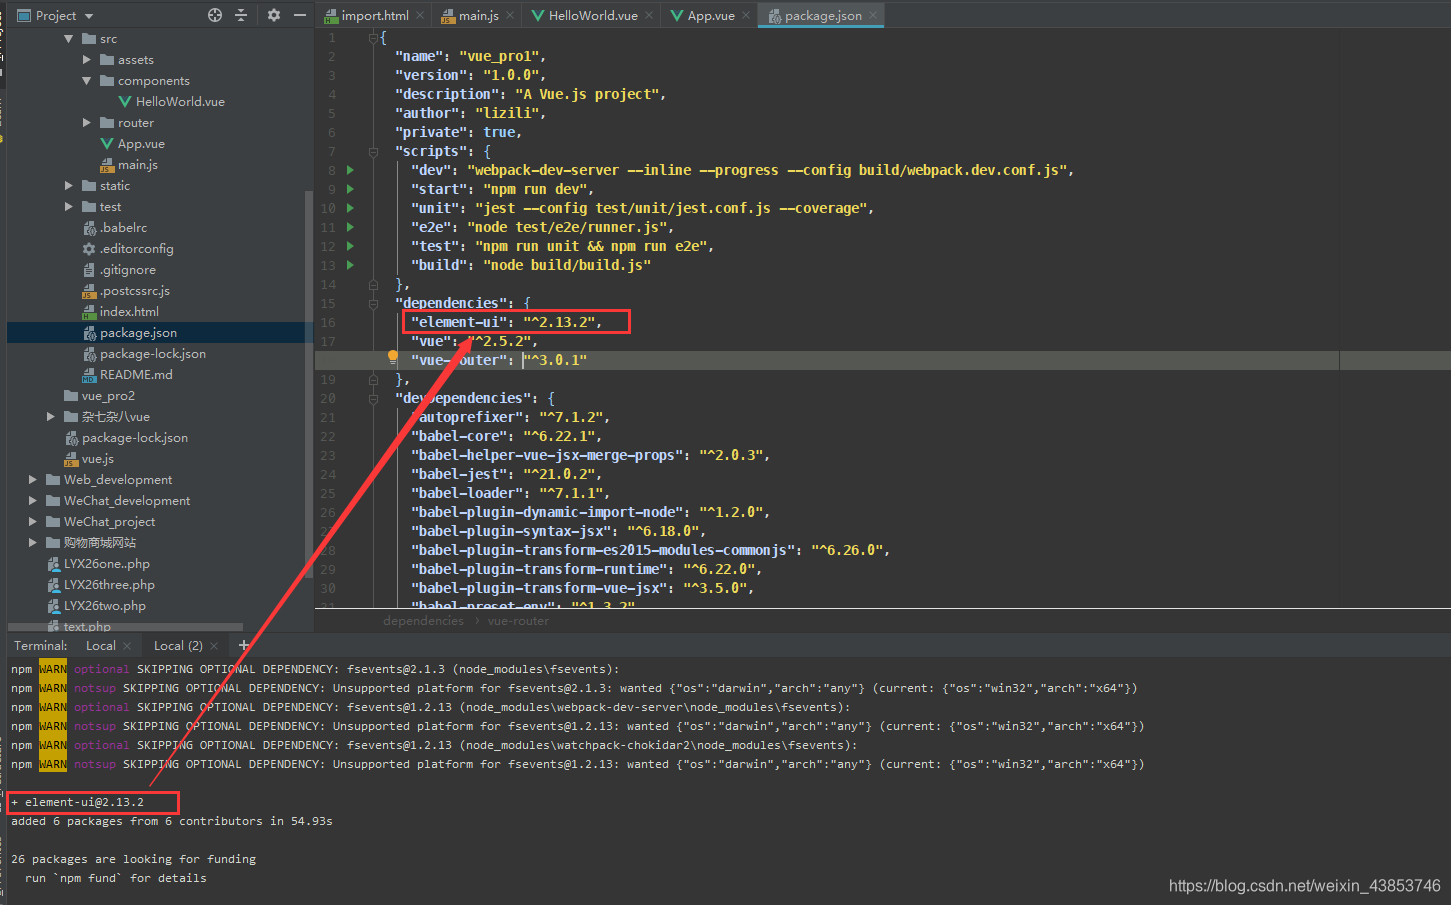The height and width of the screenshot is (905, 1451).
Task: Click the Project panel horizontal scrollbar
Action: 125,627
